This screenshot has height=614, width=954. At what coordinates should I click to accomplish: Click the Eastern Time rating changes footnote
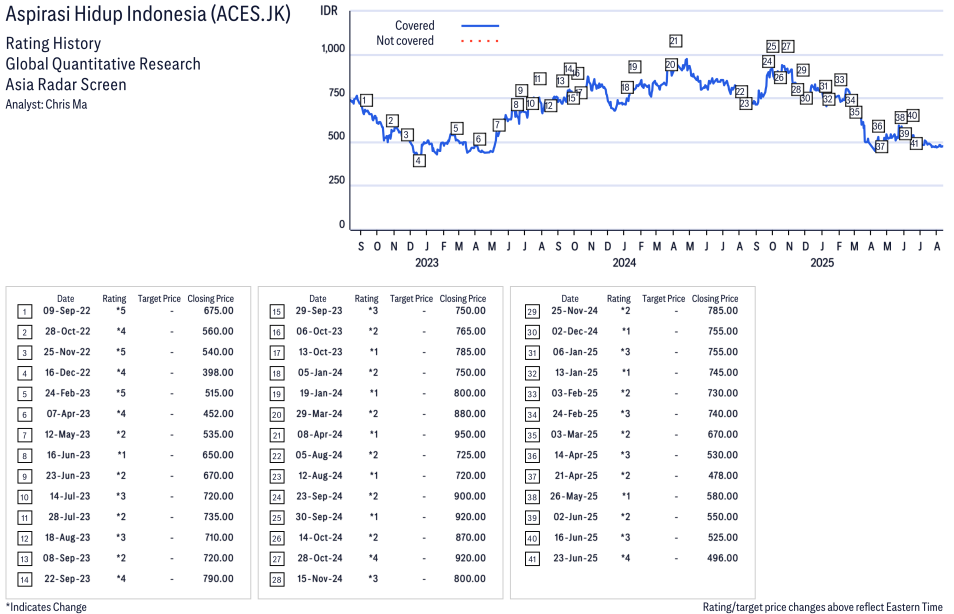pos(823,607)
